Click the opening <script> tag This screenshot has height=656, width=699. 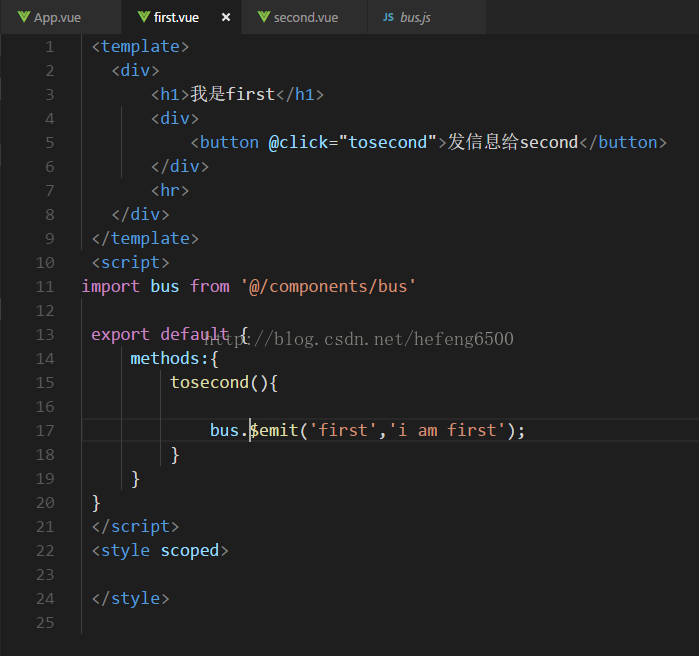131,262
